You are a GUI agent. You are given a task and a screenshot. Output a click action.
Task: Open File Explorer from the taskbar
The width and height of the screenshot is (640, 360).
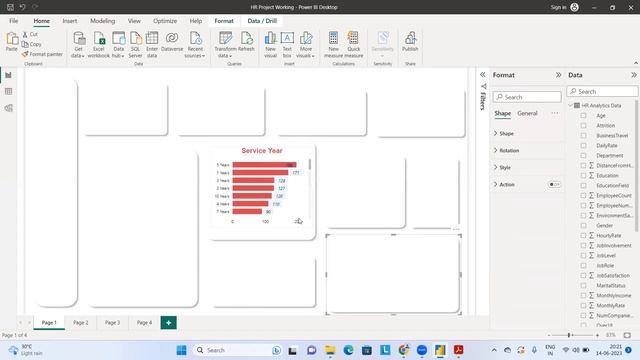click(x=330, y=350)
